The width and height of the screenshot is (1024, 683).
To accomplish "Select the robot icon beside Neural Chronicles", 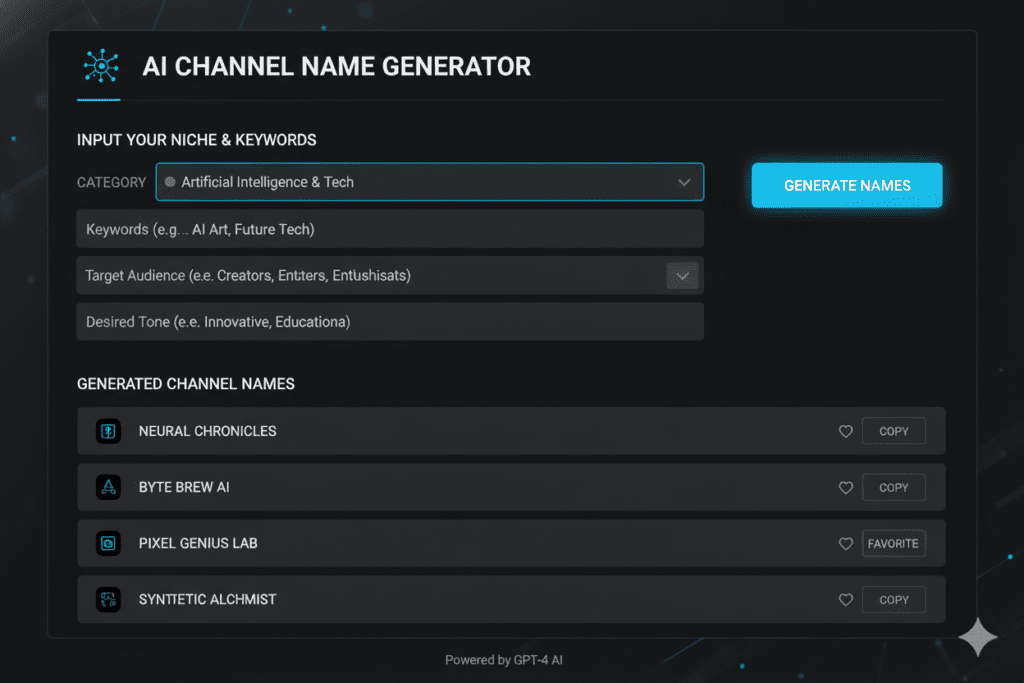I will coord(108,431).
